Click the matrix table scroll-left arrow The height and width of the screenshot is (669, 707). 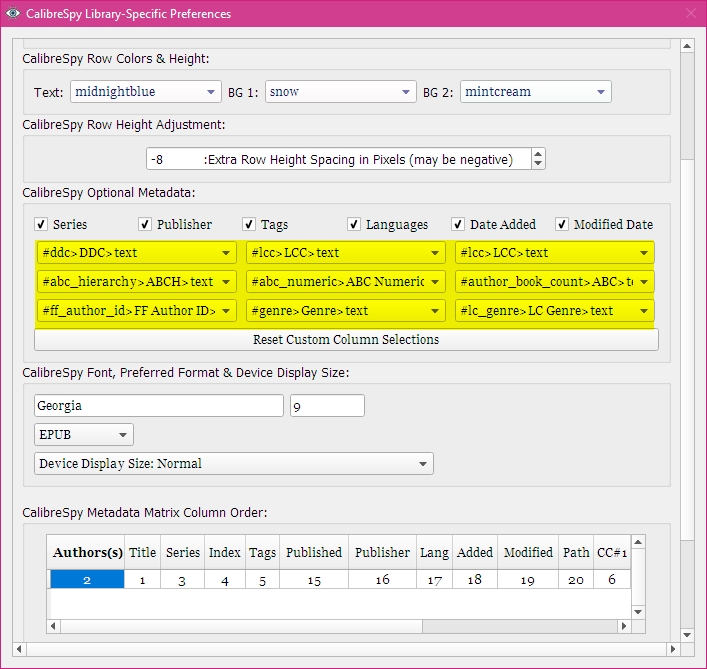[x=53, y=626]
